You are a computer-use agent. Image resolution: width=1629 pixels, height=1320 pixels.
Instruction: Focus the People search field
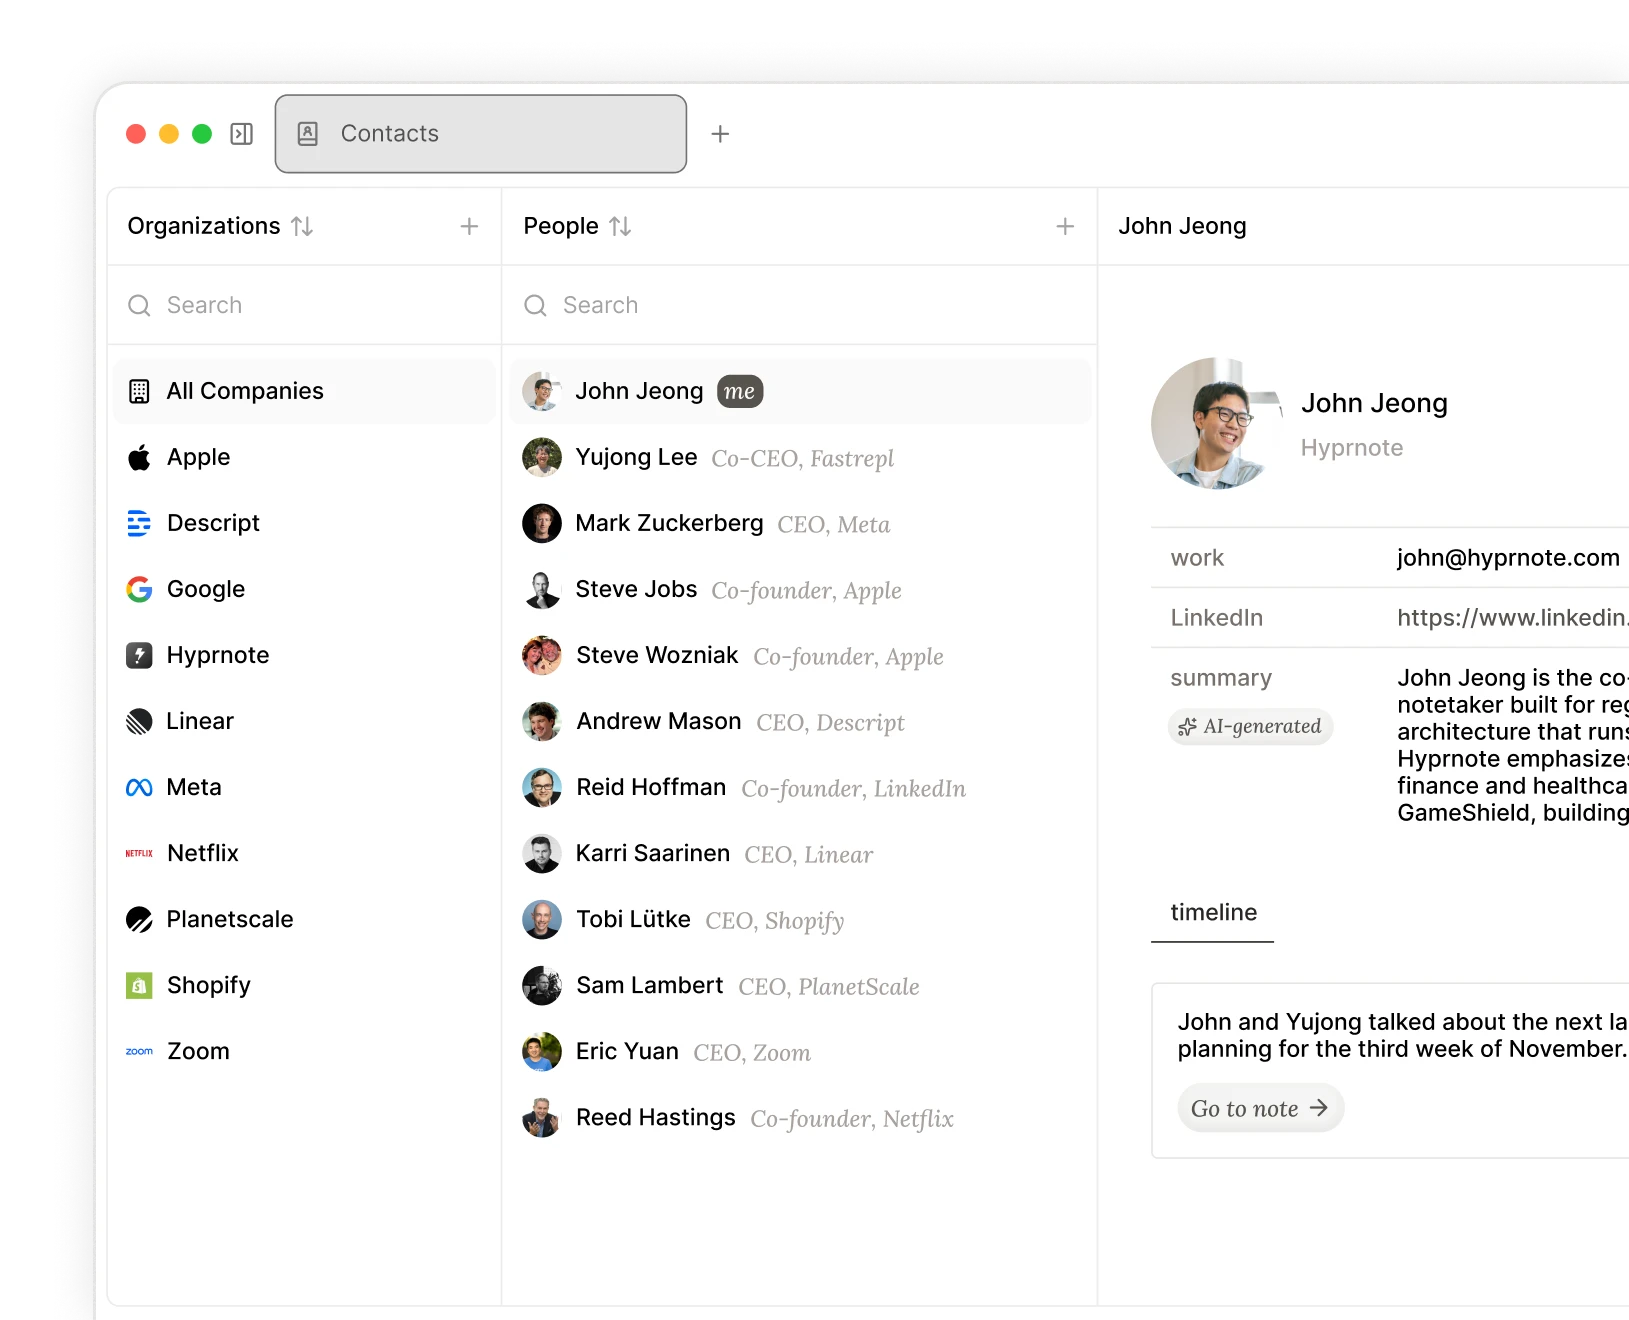(800, 305)
